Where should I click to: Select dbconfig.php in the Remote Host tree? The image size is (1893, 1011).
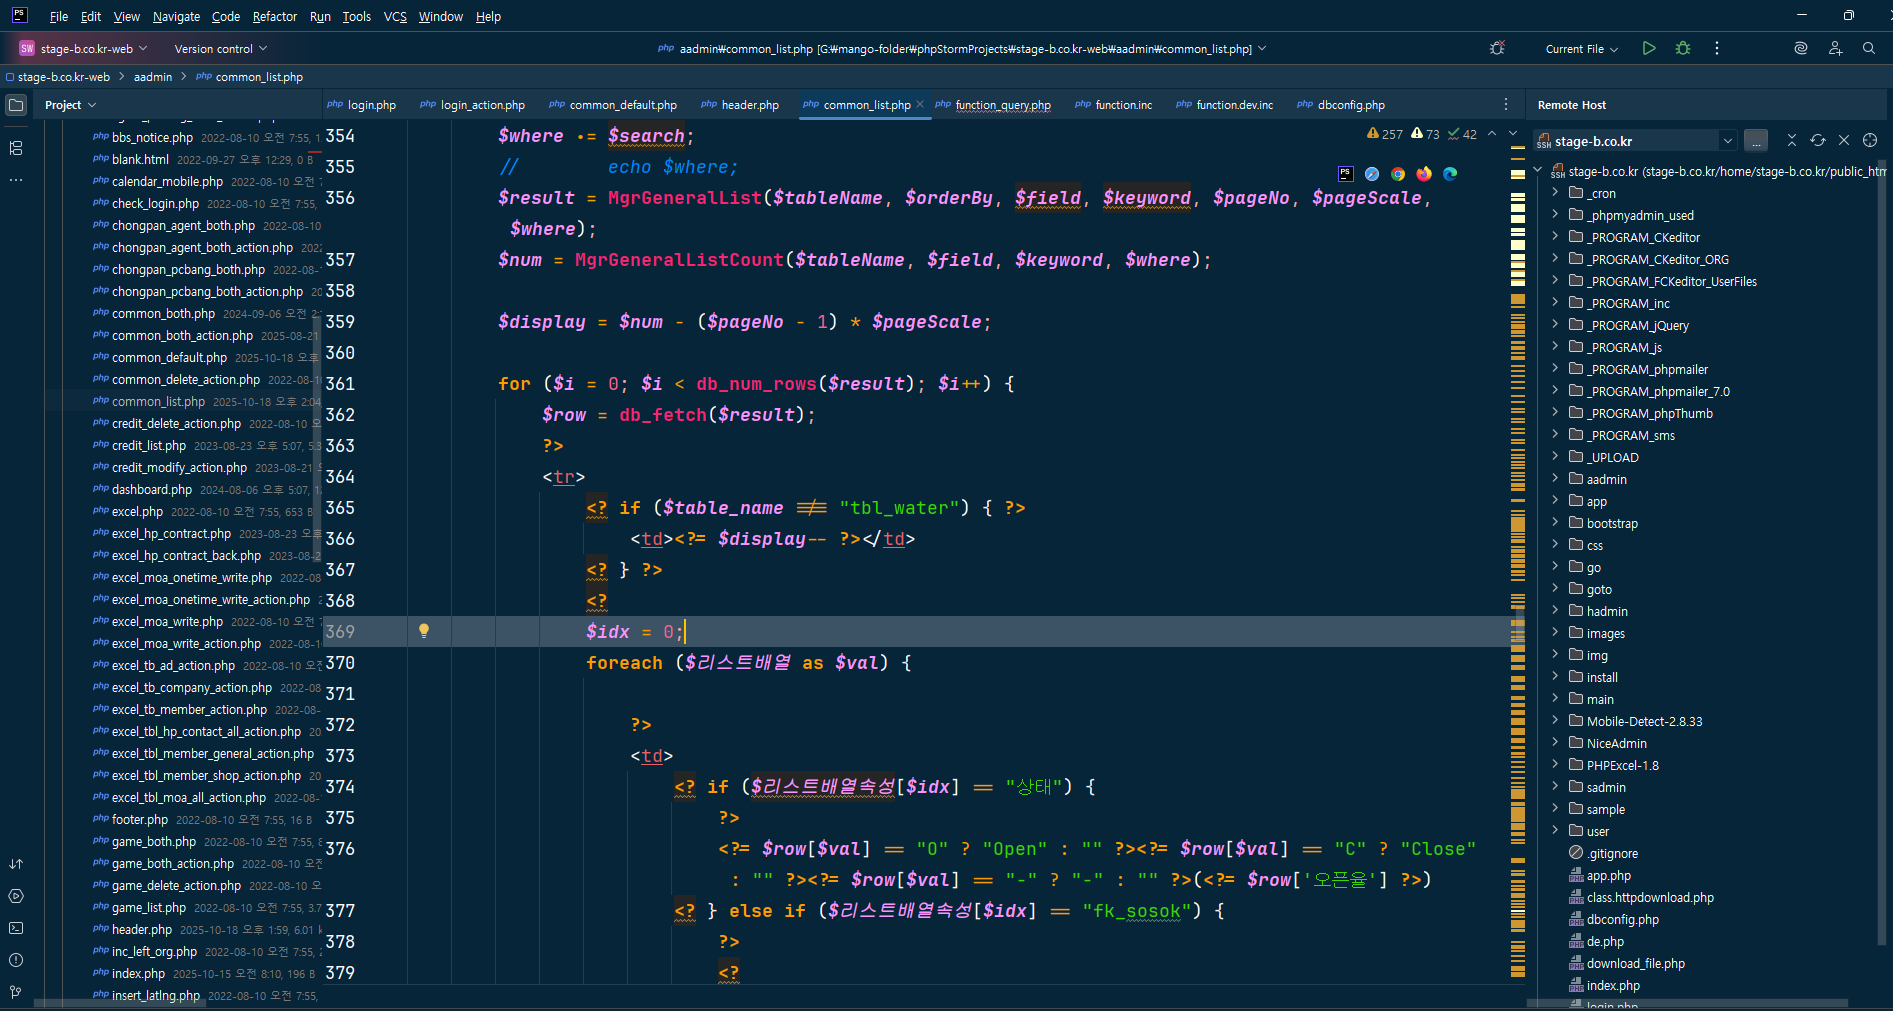tap(1622, 919)
